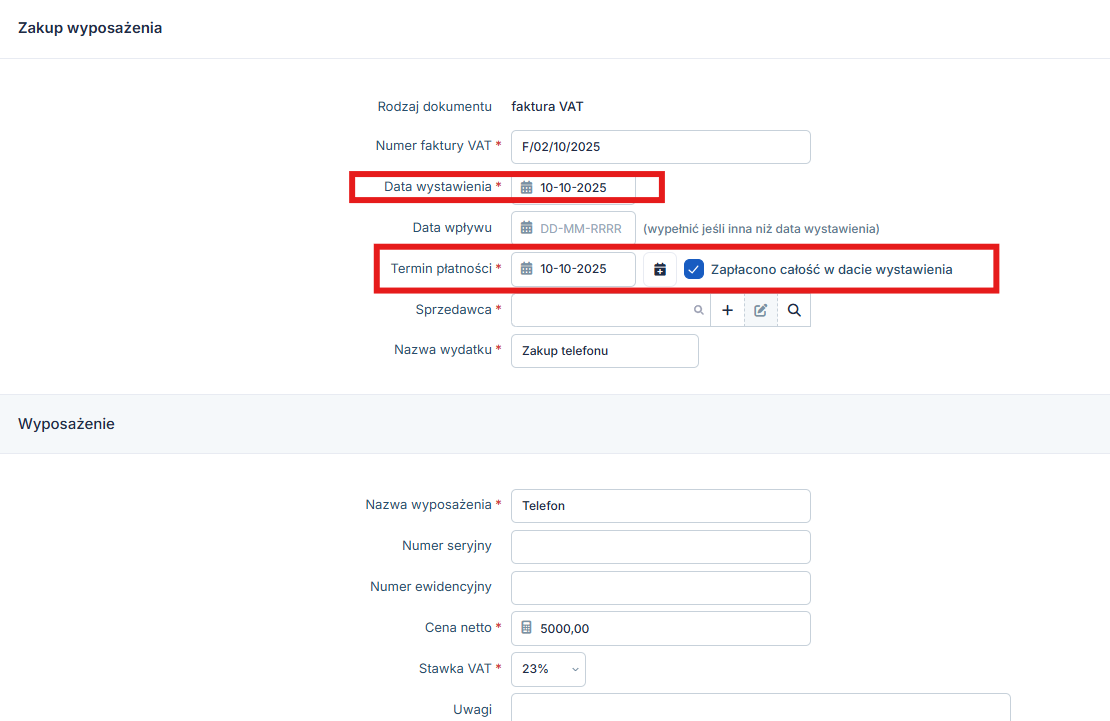Click the Data wystawienia date value

(573, 187)
